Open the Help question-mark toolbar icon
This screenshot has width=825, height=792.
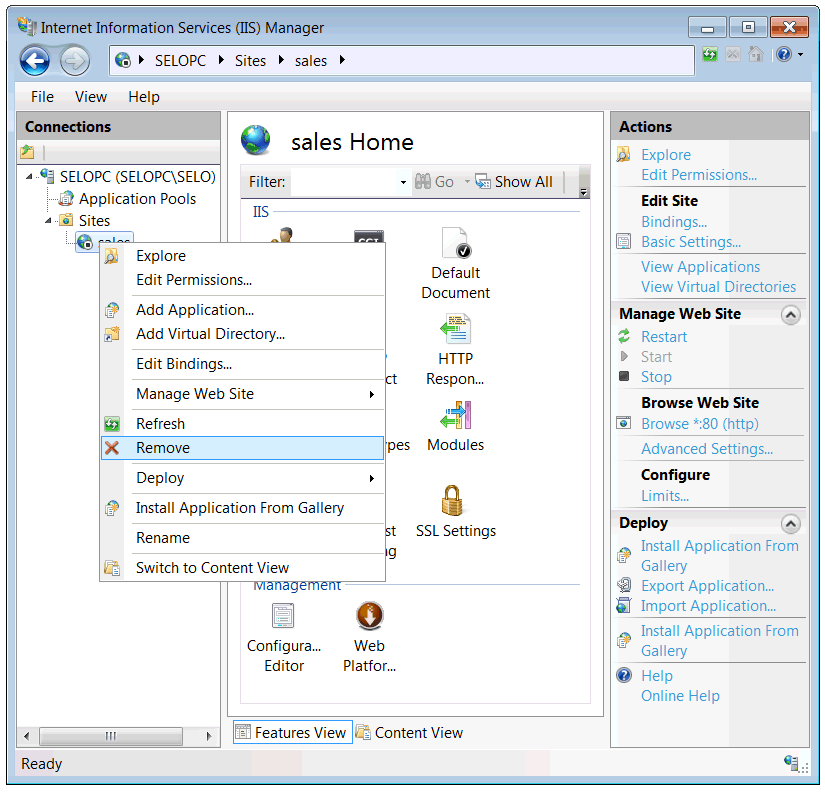[784, 54]
